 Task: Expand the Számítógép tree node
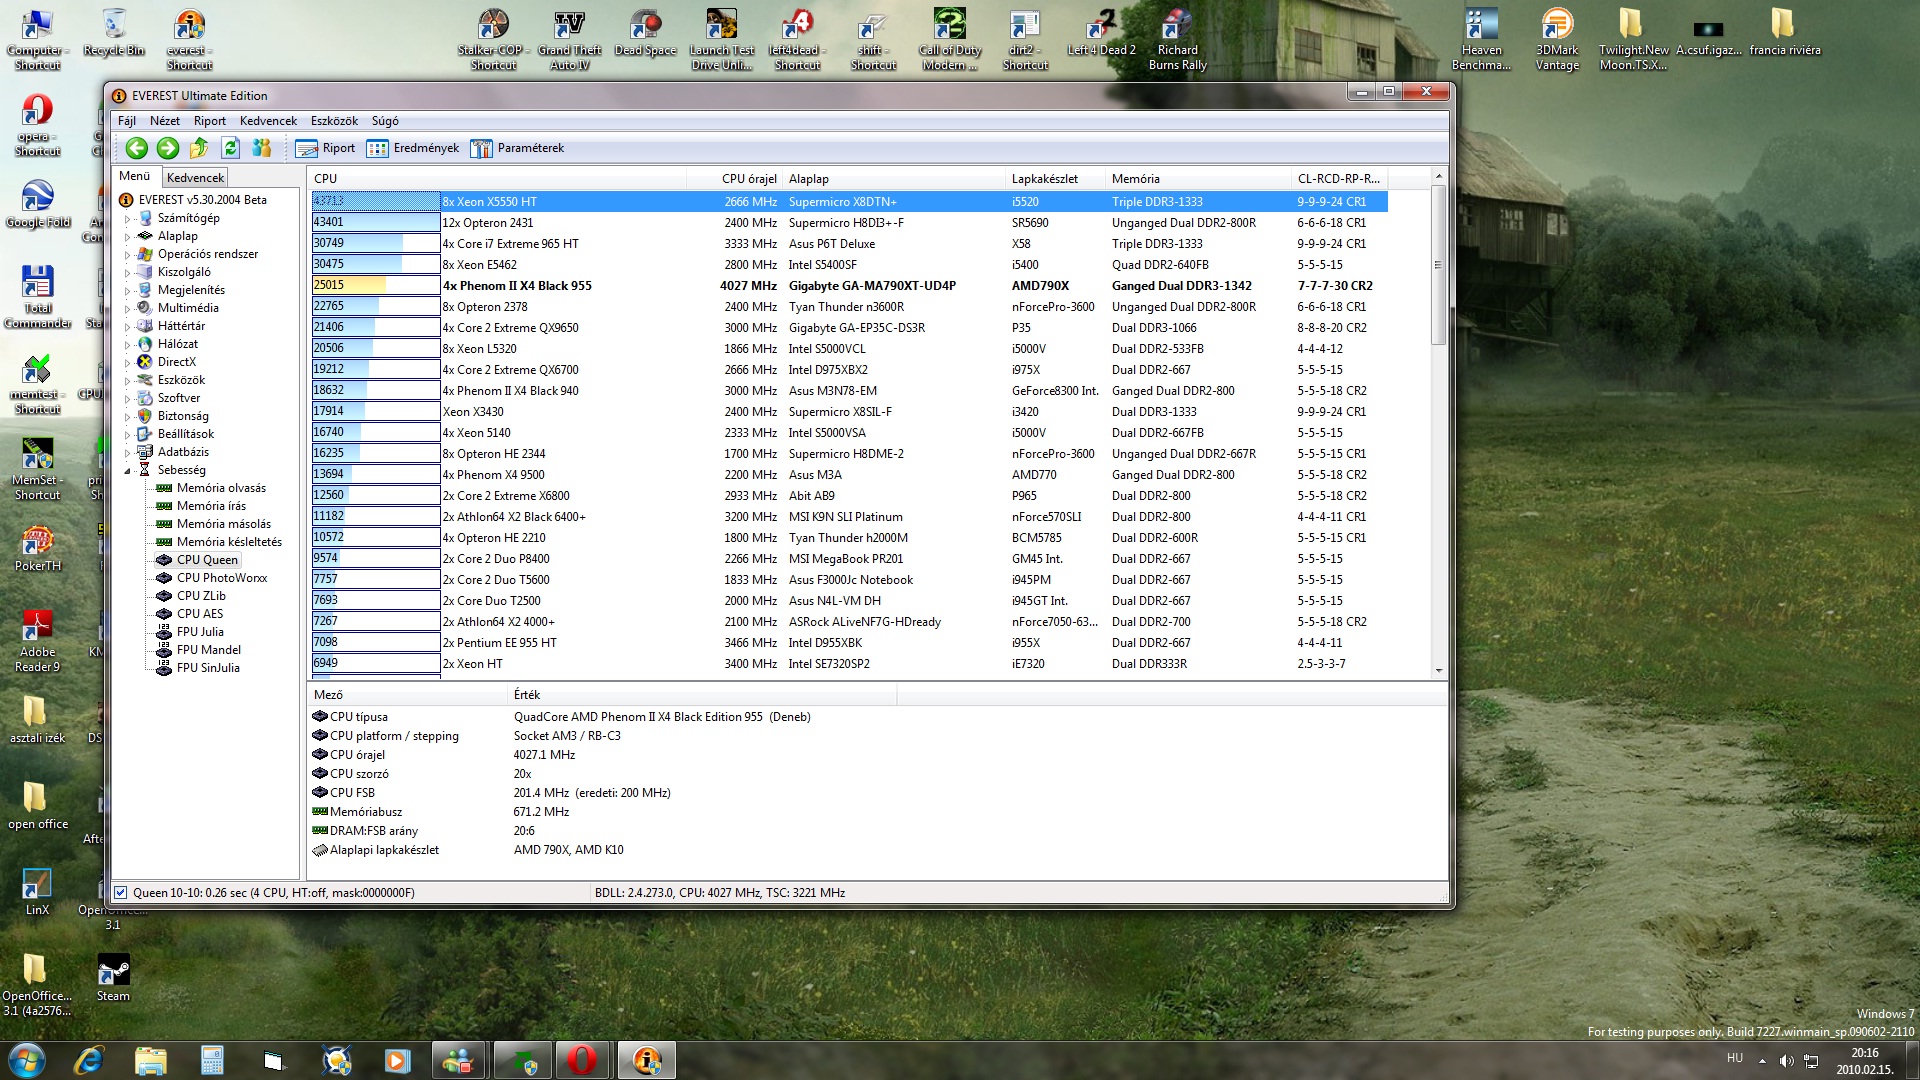click(x=127, y=219)
